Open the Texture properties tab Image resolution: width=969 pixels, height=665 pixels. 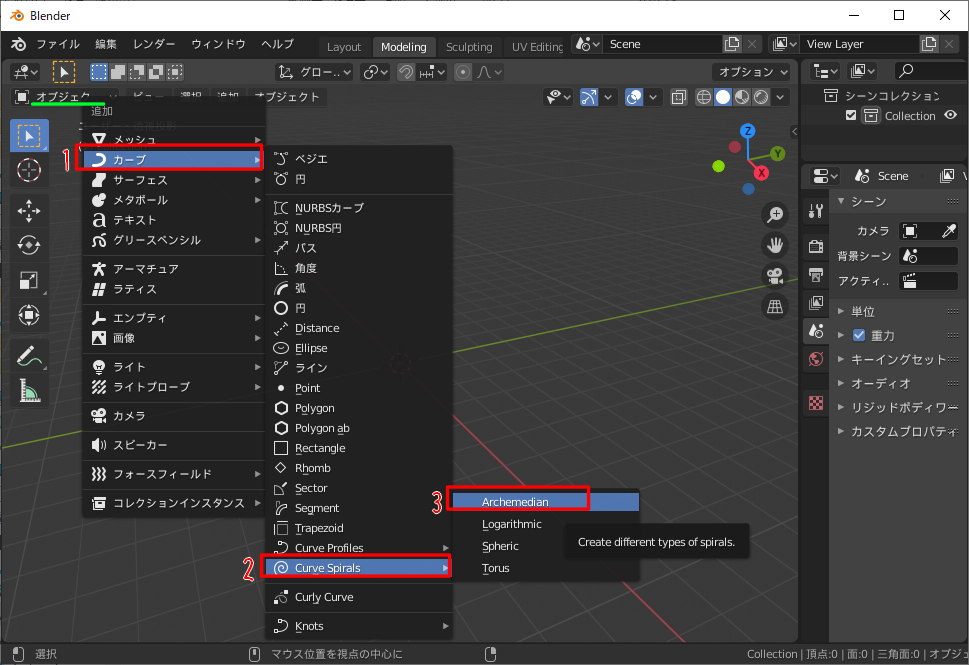pos(816,403)
